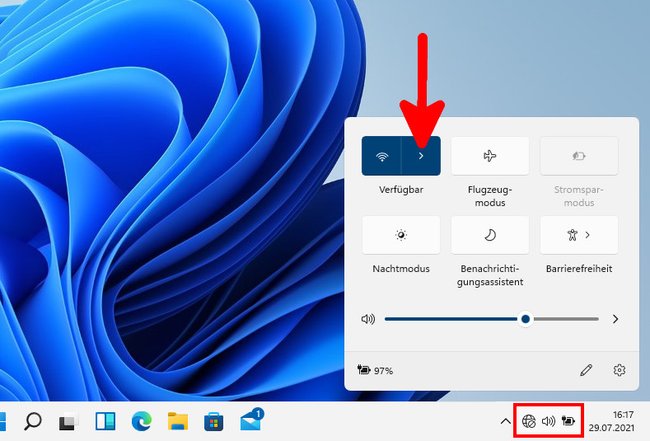This screenshot has height=441, width=650.
Task: Open Task View on the taskbar
Action: click(x=68, y=422)
